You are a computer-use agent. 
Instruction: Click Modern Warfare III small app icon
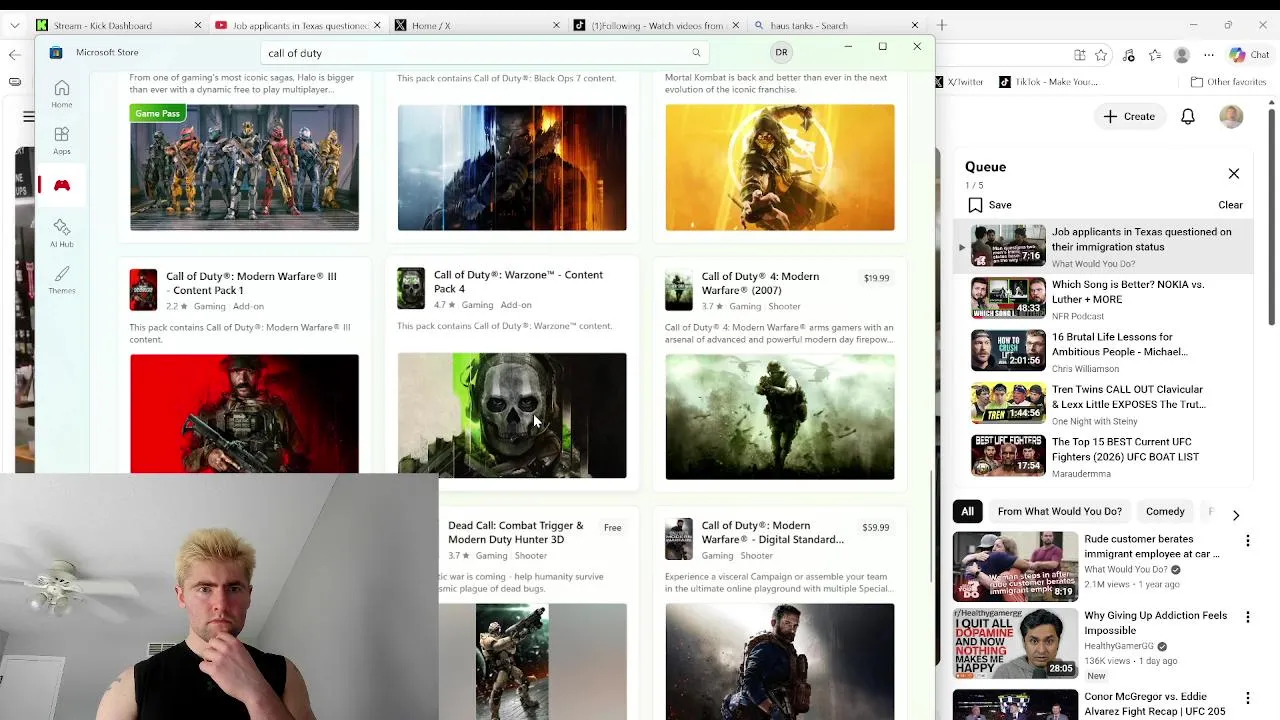pos(143,290)
